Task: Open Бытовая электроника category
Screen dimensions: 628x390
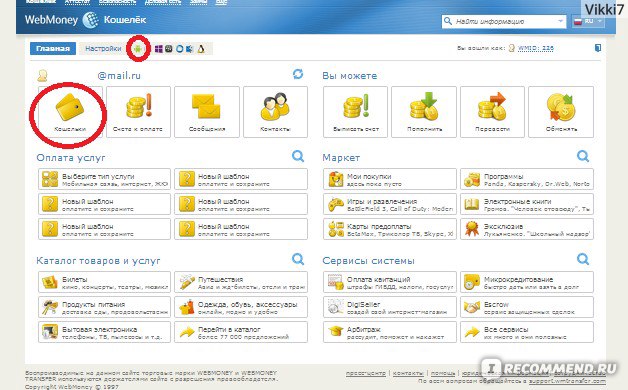Action: point(105,332)
